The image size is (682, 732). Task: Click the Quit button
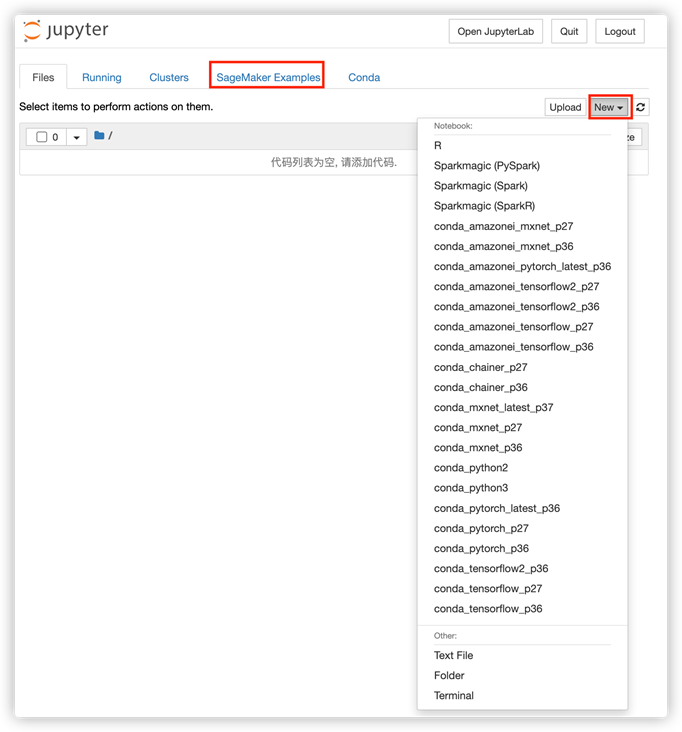pos(569,31)
